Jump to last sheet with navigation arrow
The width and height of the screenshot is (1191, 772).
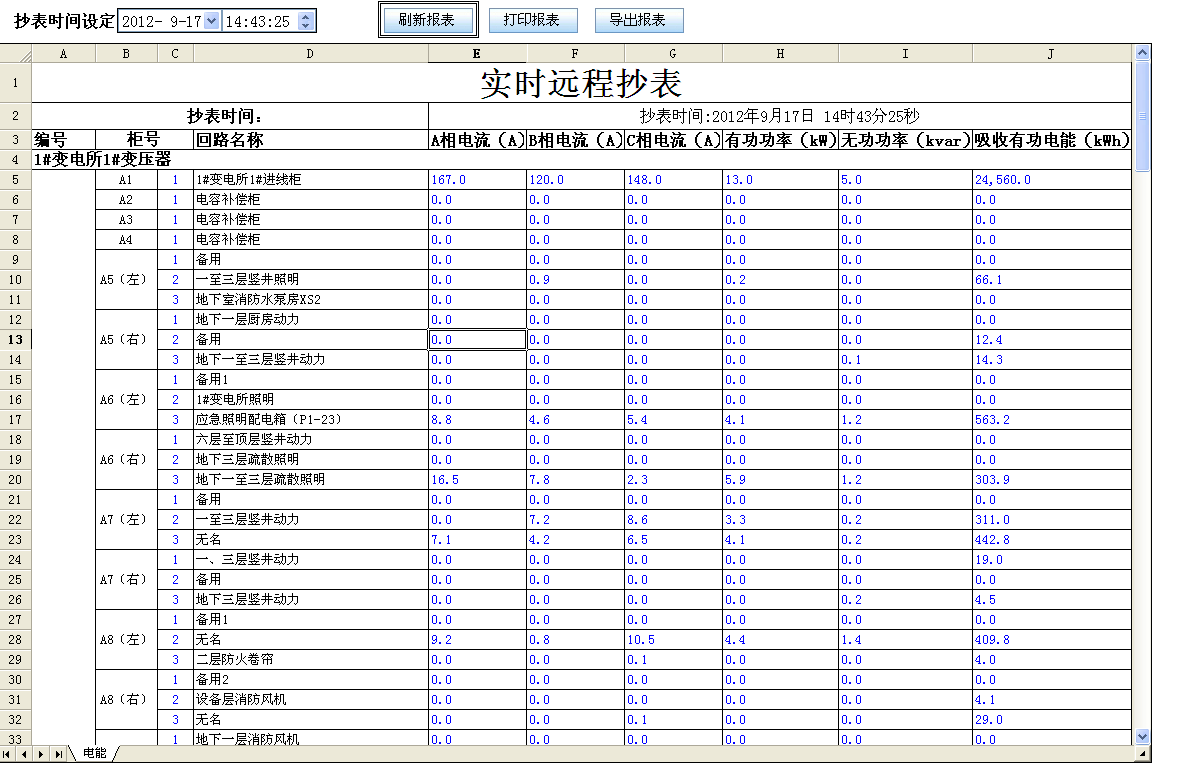tap(59, 753)
